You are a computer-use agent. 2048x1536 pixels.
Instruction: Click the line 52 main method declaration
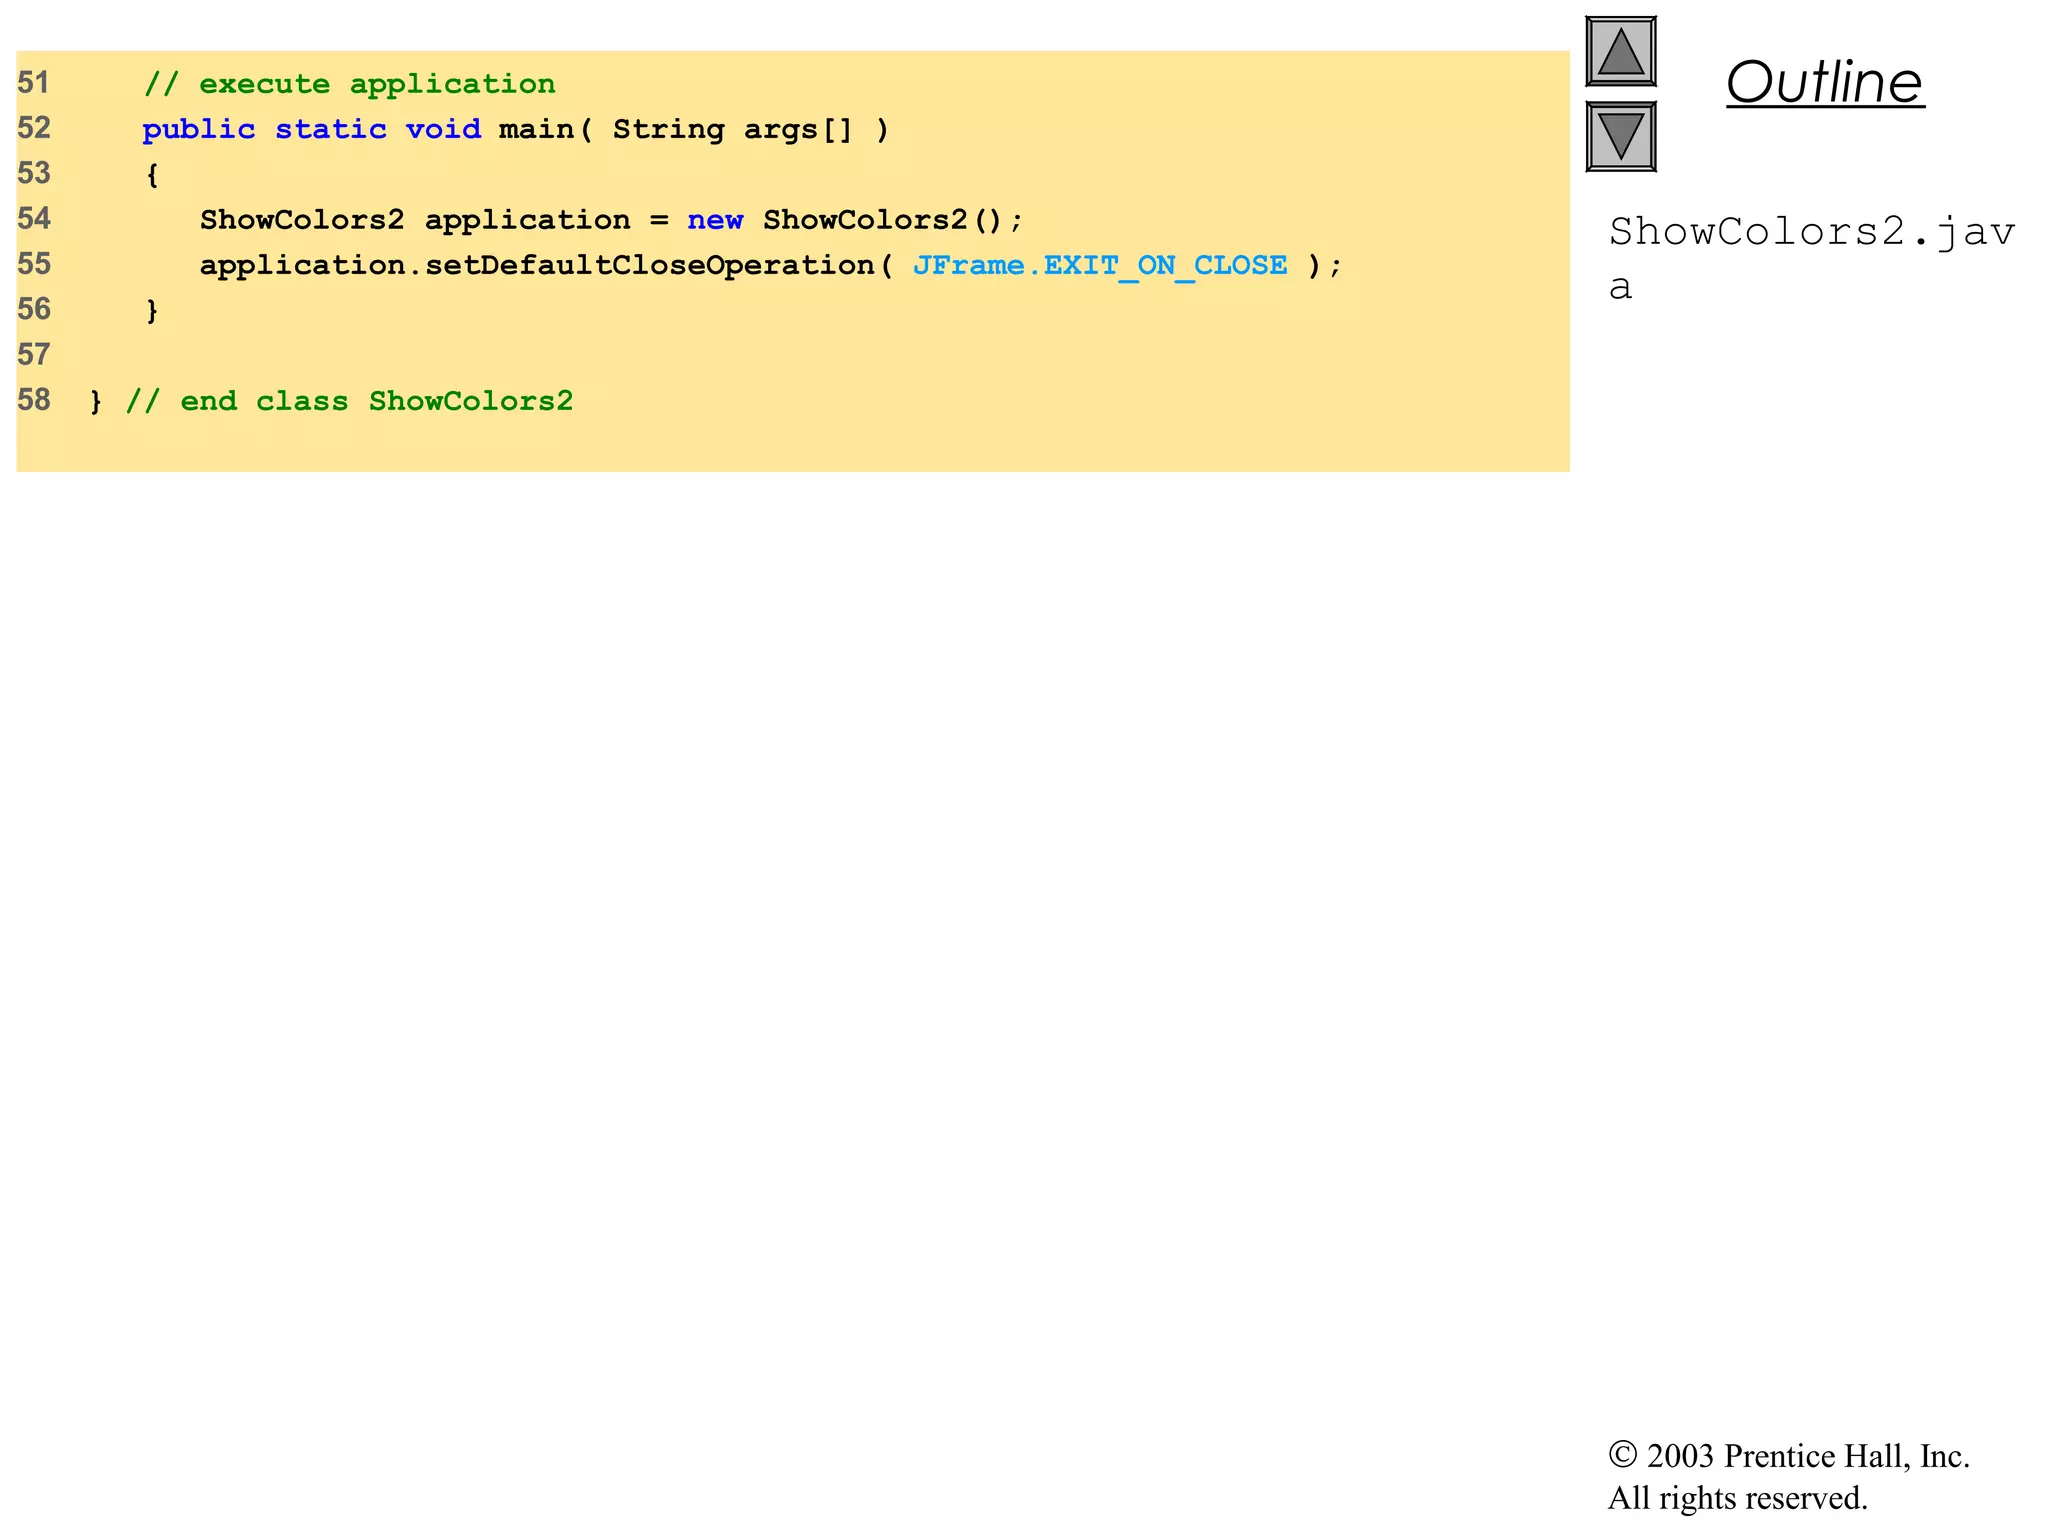point(515,130)
